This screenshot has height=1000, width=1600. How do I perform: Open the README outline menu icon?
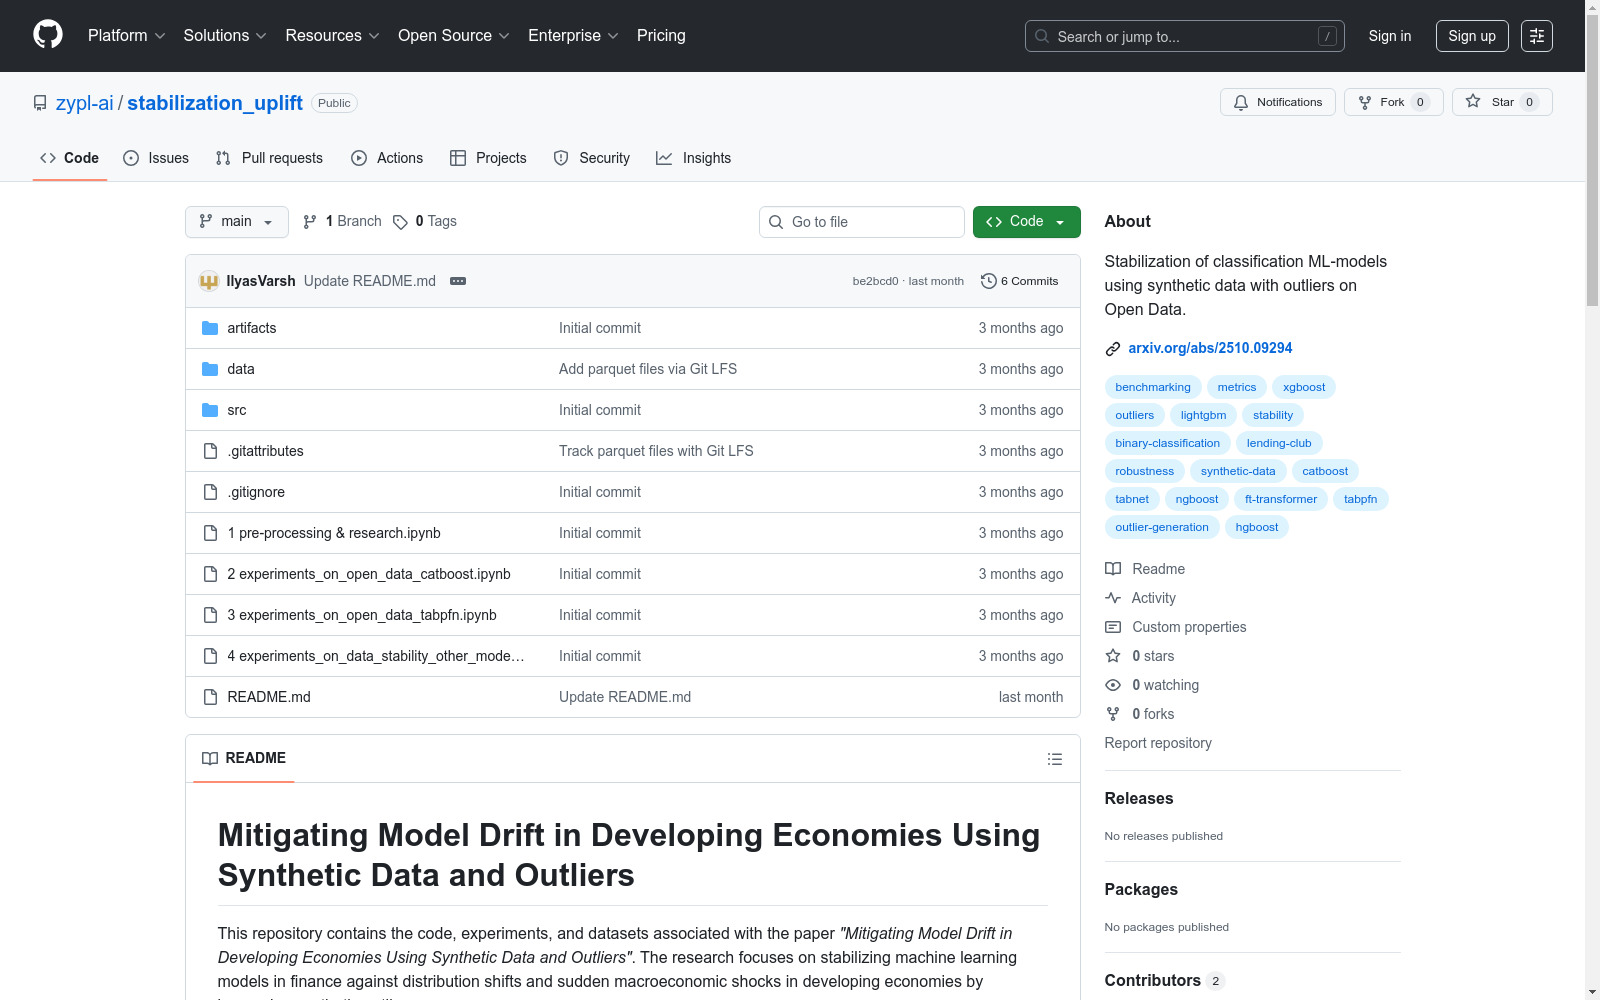(x=1054, y=759)
